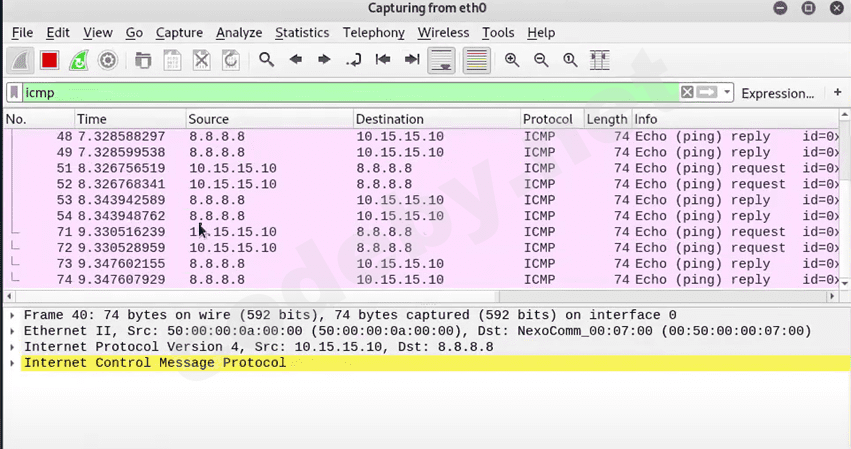The image size is (851, 449).
Task: Open capture options gear icon
Action: (x=108, y=60)
